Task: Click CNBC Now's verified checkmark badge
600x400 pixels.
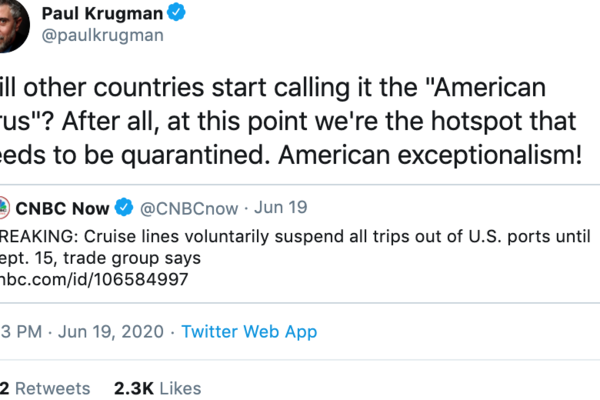Action: pos(125,208)
